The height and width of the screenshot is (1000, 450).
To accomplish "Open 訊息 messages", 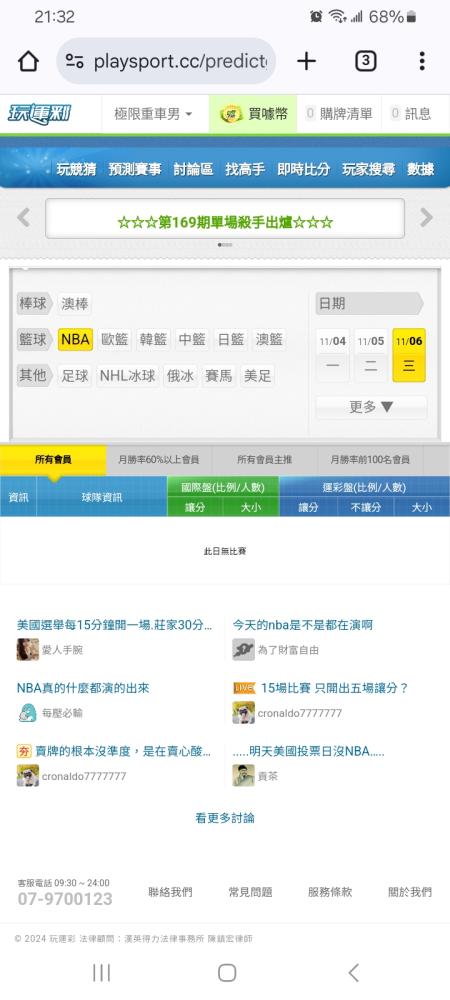I will [x=411, y=114].
